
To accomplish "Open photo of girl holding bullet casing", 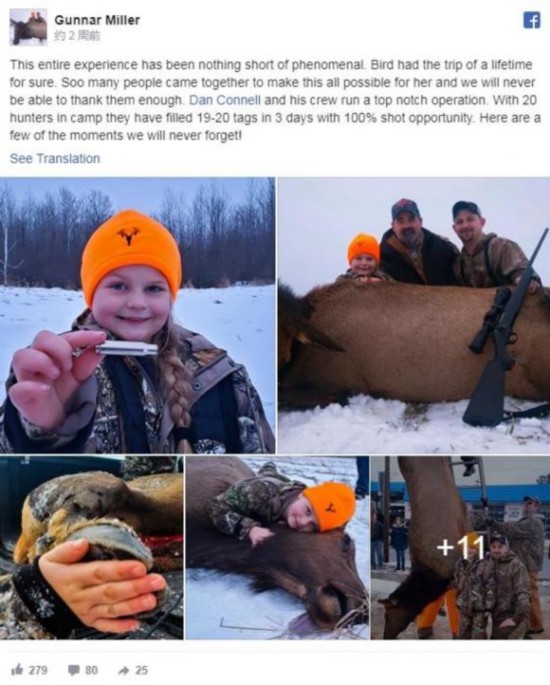I will (x=137, y=315).
